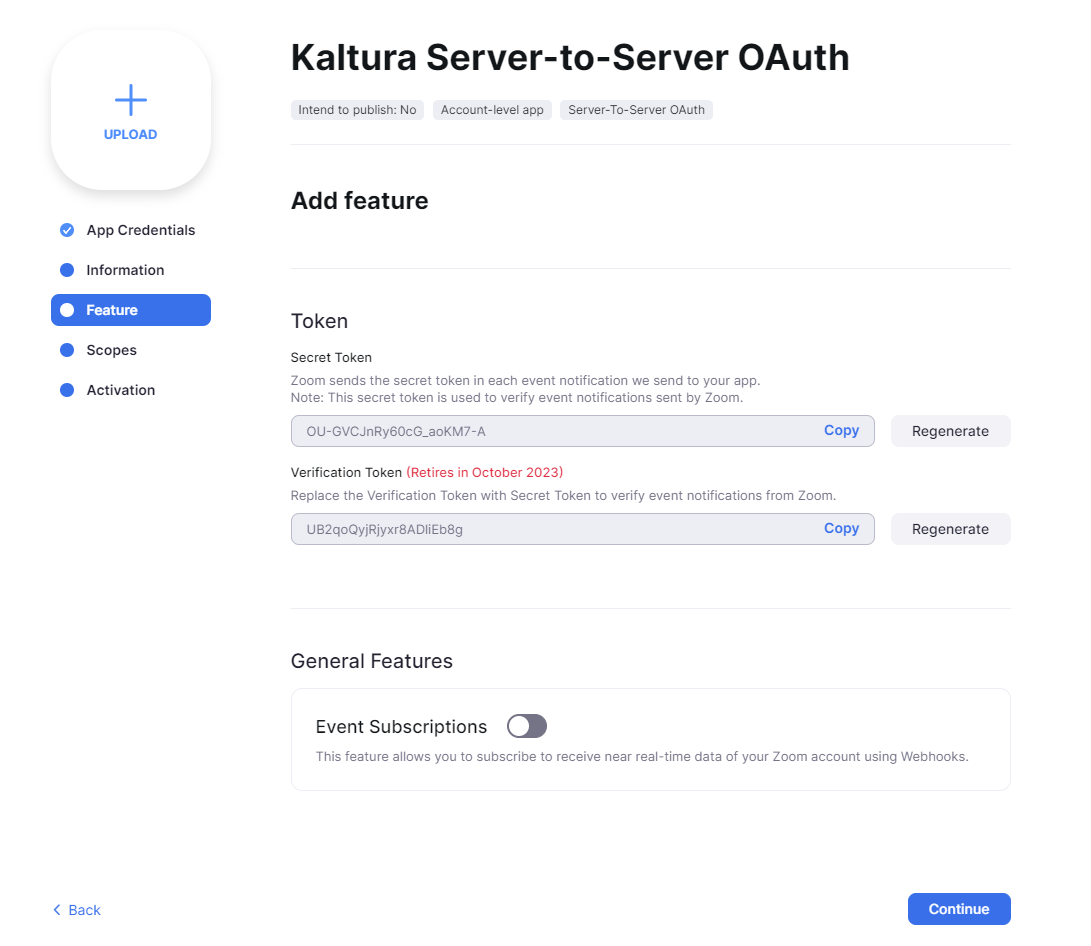Copy the Secret Token value
This screenshot has width=1091, height=946.
(841, 431)
